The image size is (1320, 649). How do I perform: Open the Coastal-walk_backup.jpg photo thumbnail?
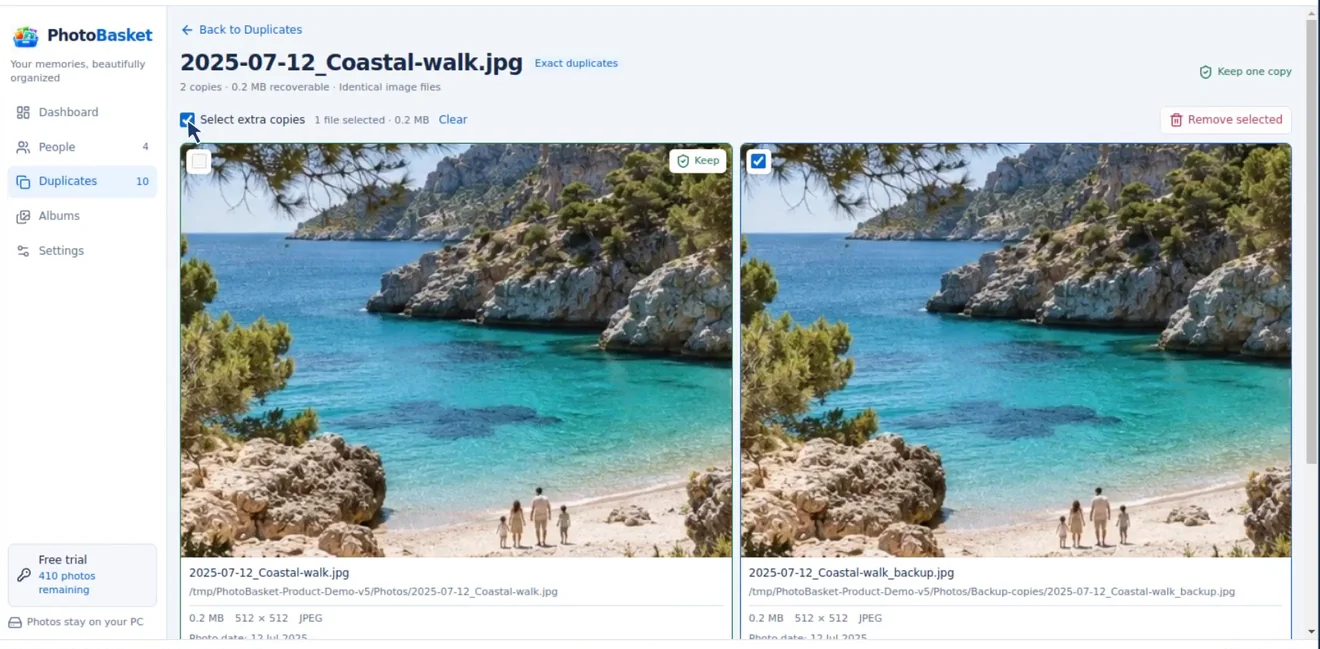pyautogui.click(x=1016, y=350)
